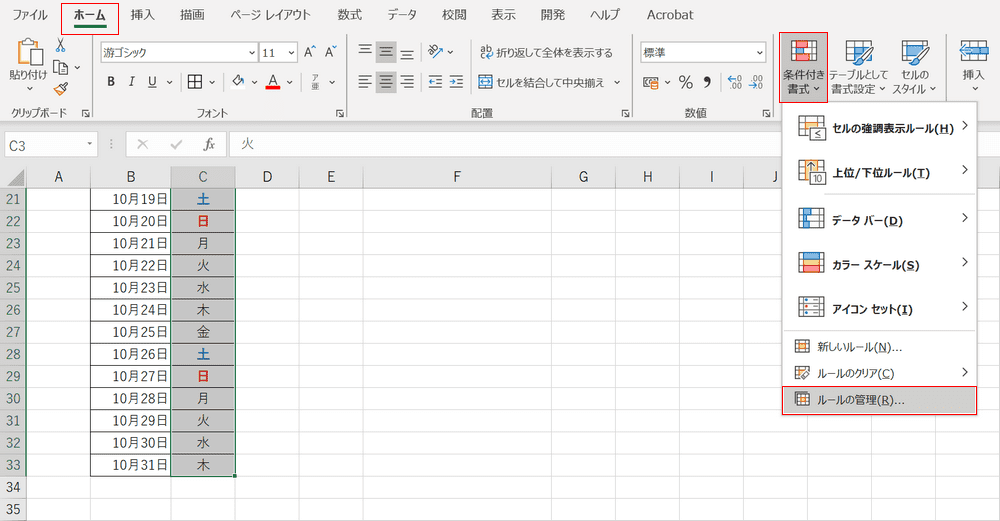Click the 条件付き書式 button
This screenshot has height=521, width=1000.
click(804, 68)
